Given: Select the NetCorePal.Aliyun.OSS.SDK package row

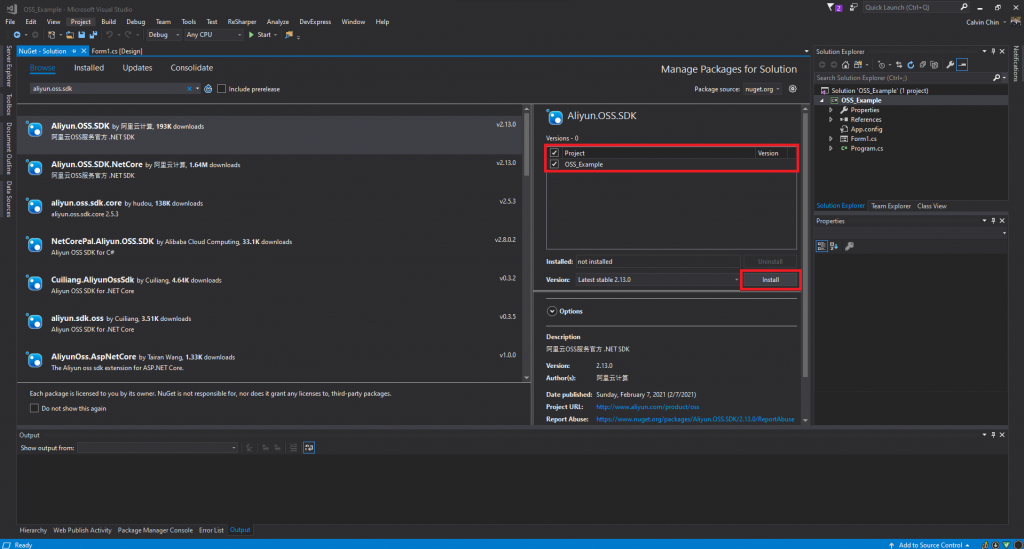Looking at the screenshot, I should [x=271, y=246].
